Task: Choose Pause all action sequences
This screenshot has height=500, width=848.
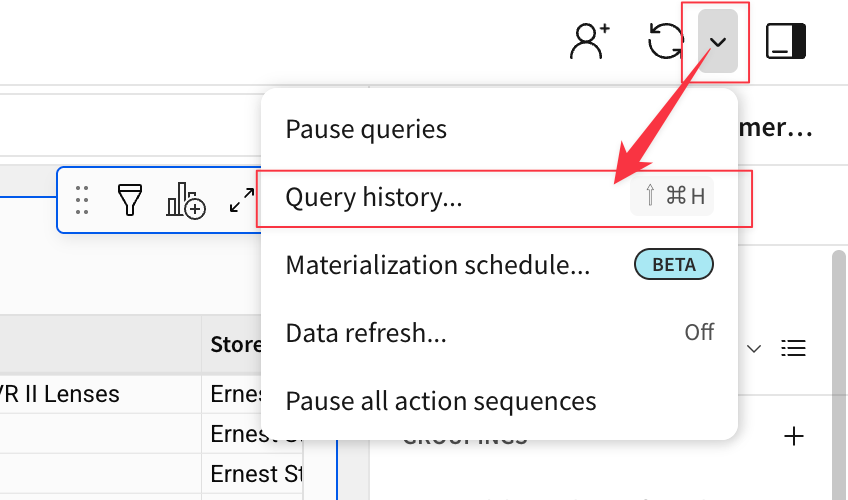Action: click(x=441, y=401)
